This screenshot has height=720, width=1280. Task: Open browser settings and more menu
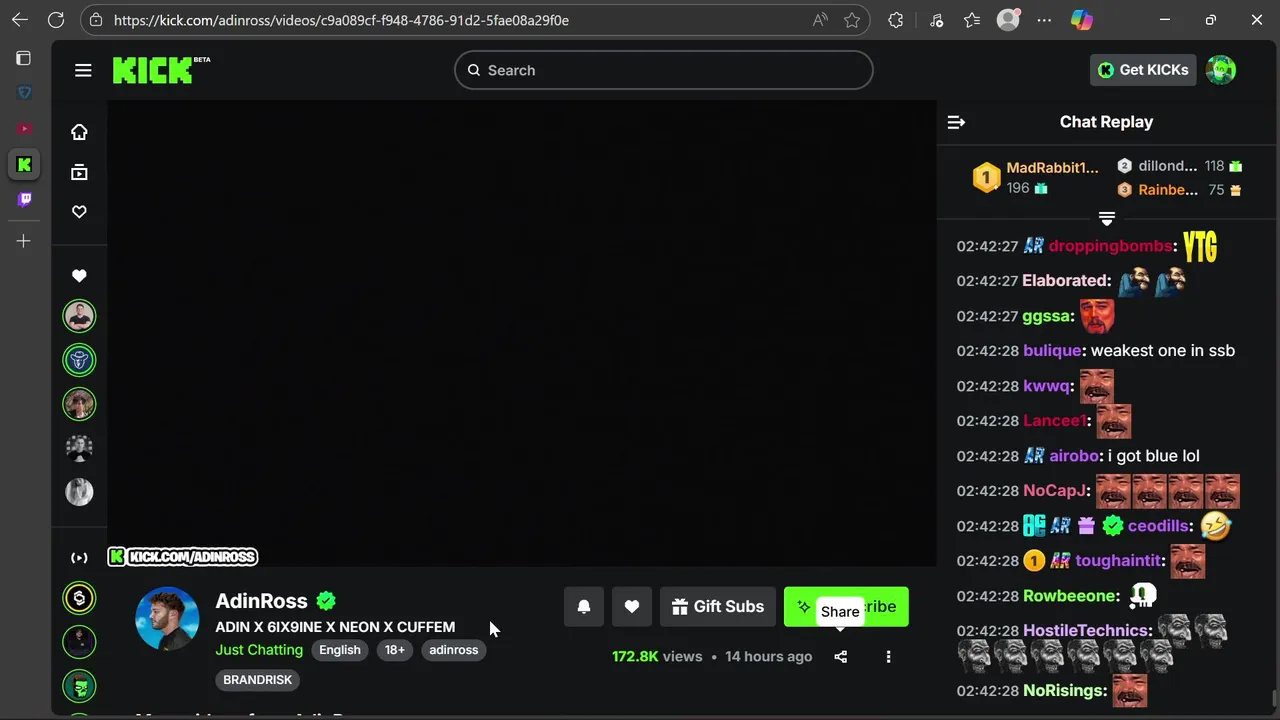1044,20
